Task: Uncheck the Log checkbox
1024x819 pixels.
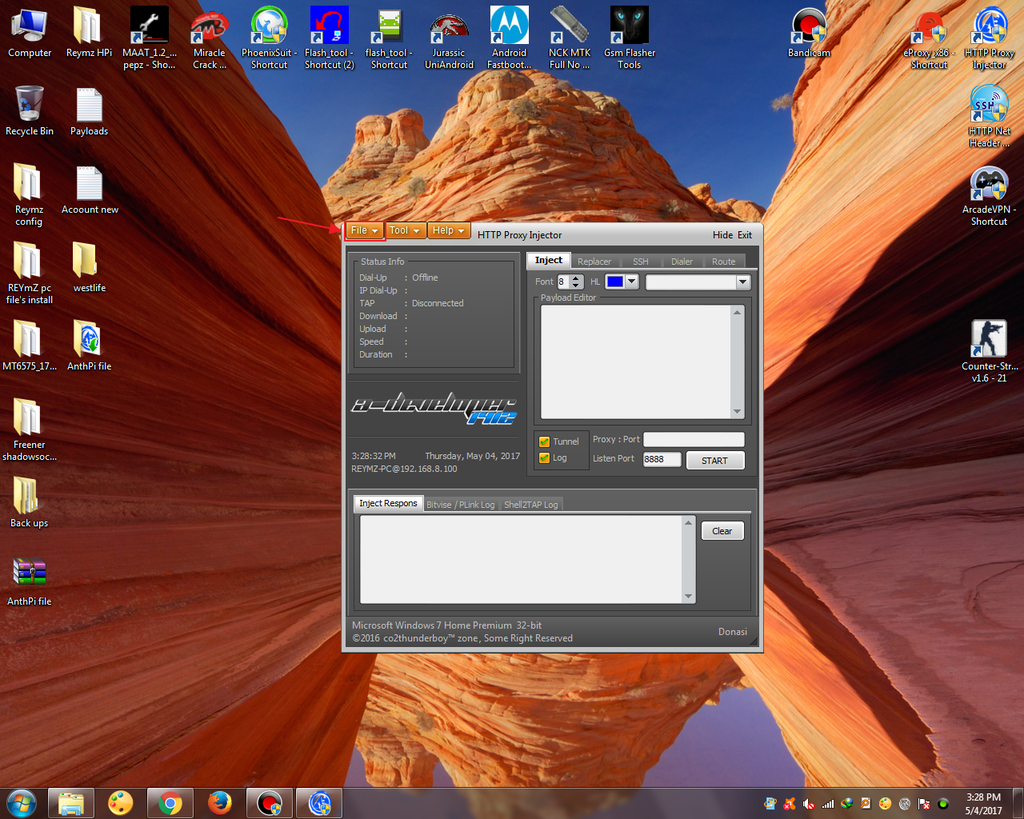Action: (x=544, y=458)
